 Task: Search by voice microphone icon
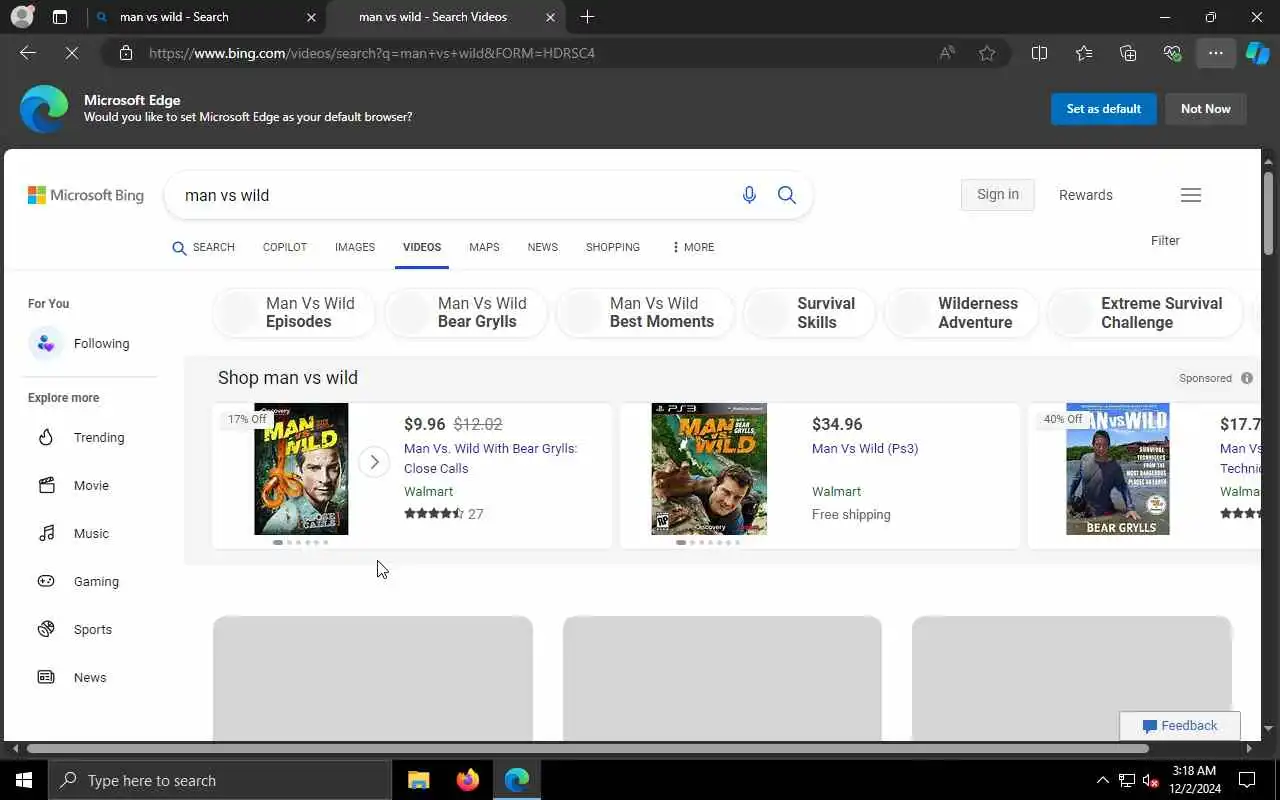[x=749, y=195]
